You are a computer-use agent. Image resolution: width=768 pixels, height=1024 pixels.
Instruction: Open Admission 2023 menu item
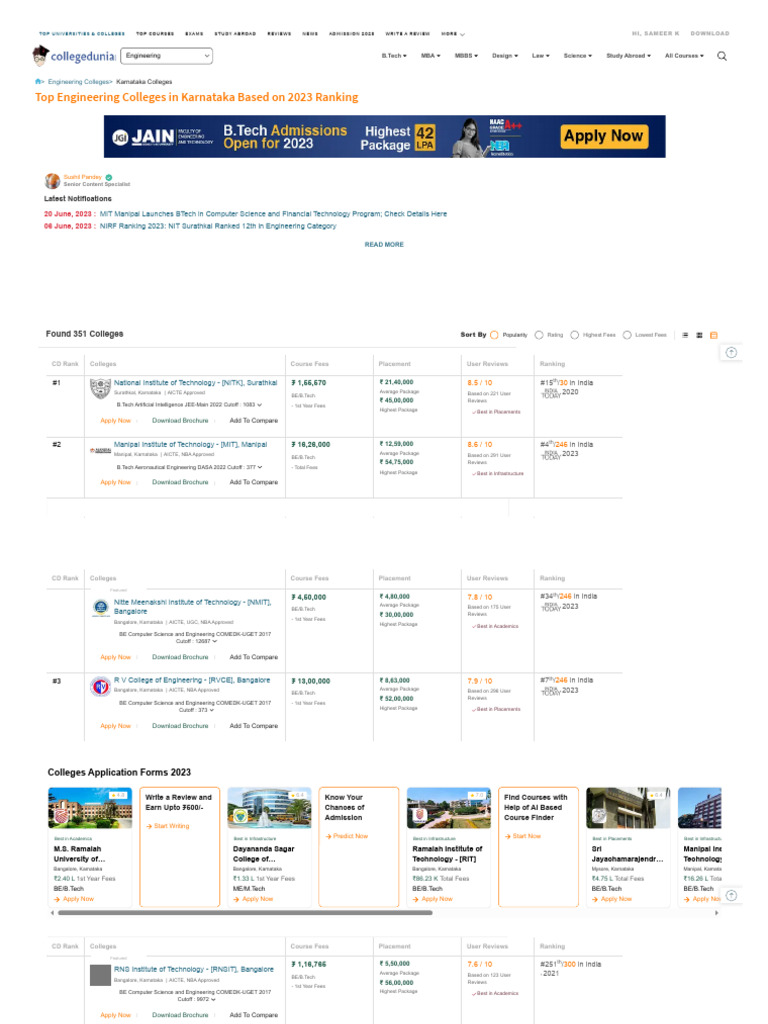[351, 33]
